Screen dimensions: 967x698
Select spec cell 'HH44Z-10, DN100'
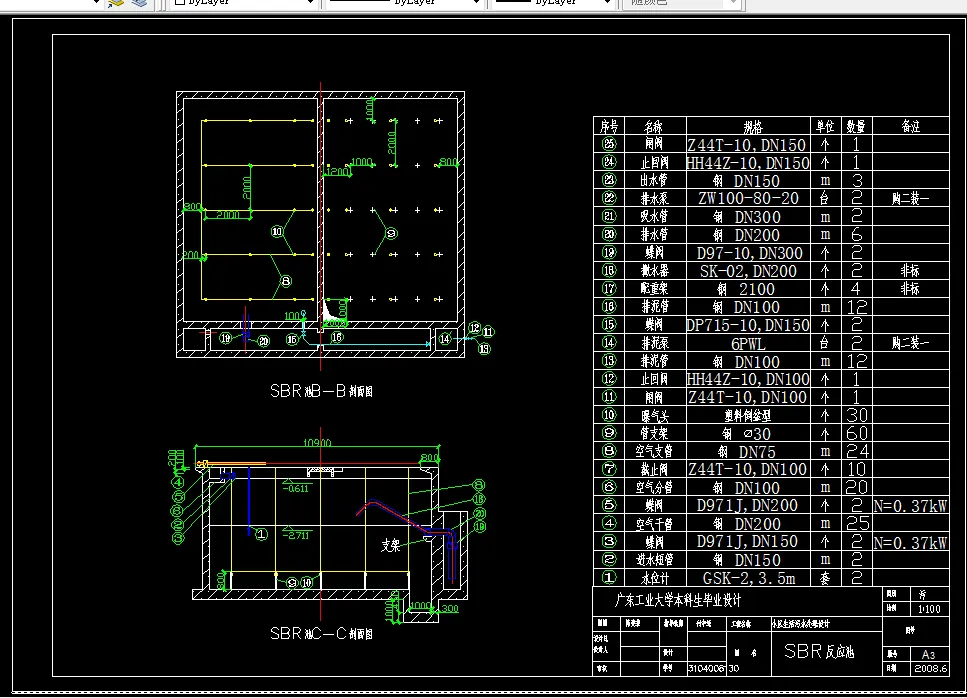[x=748, y=379]
